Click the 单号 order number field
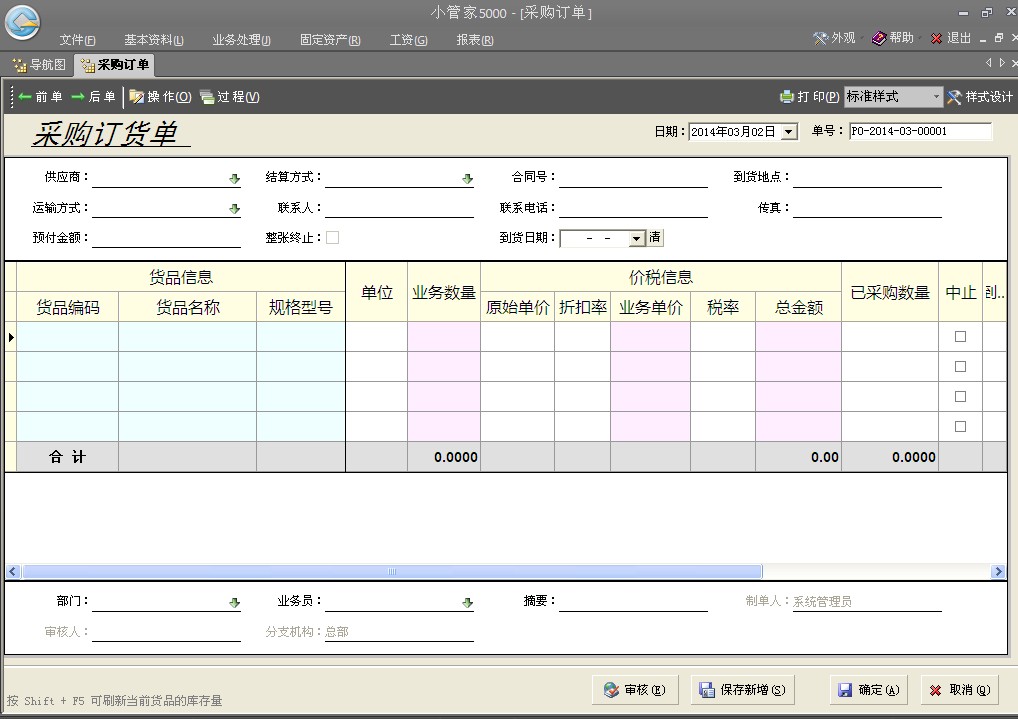This screenshot has width=1018, height=719. point(921,131)
